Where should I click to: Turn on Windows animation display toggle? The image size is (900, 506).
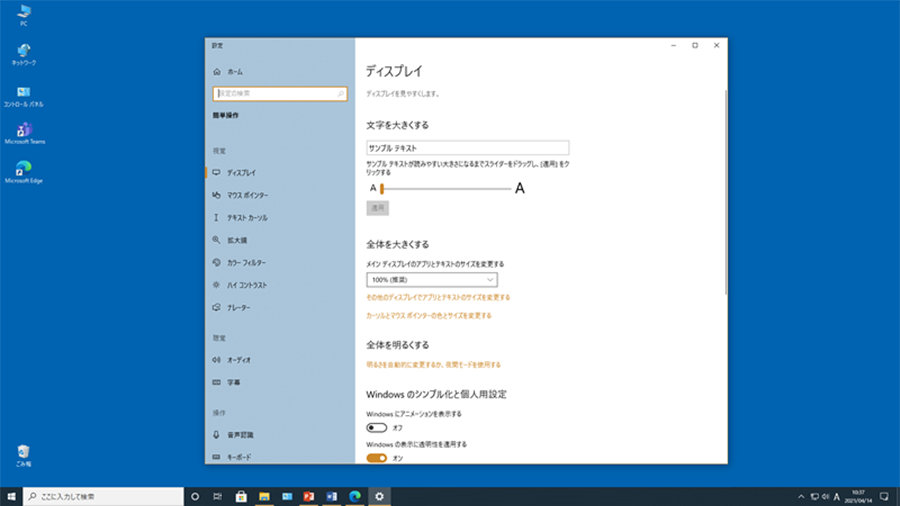click(377, 427)
